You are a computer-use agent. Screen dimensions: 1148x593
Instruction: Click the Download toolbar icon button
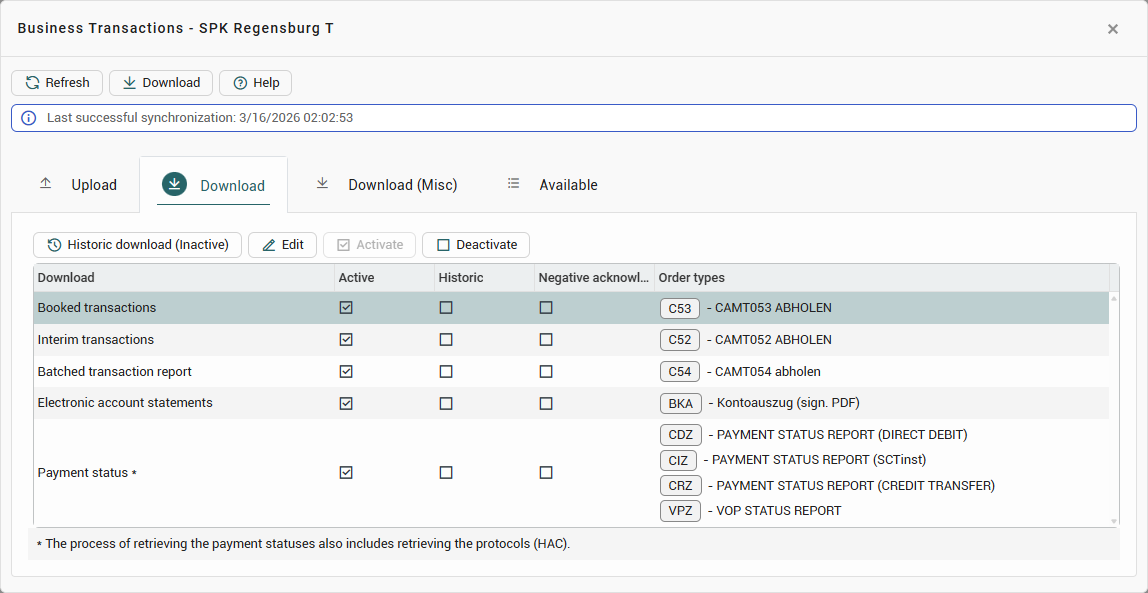(x=129, y=83)
